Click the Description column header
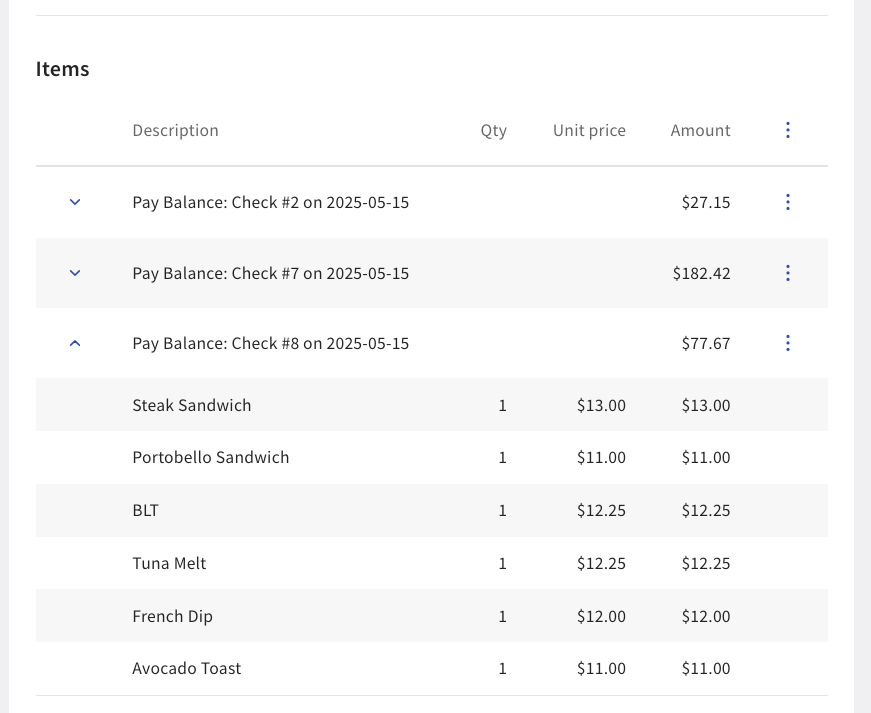The height and width of the screenshot is (713, 871). tap(175, 130)
